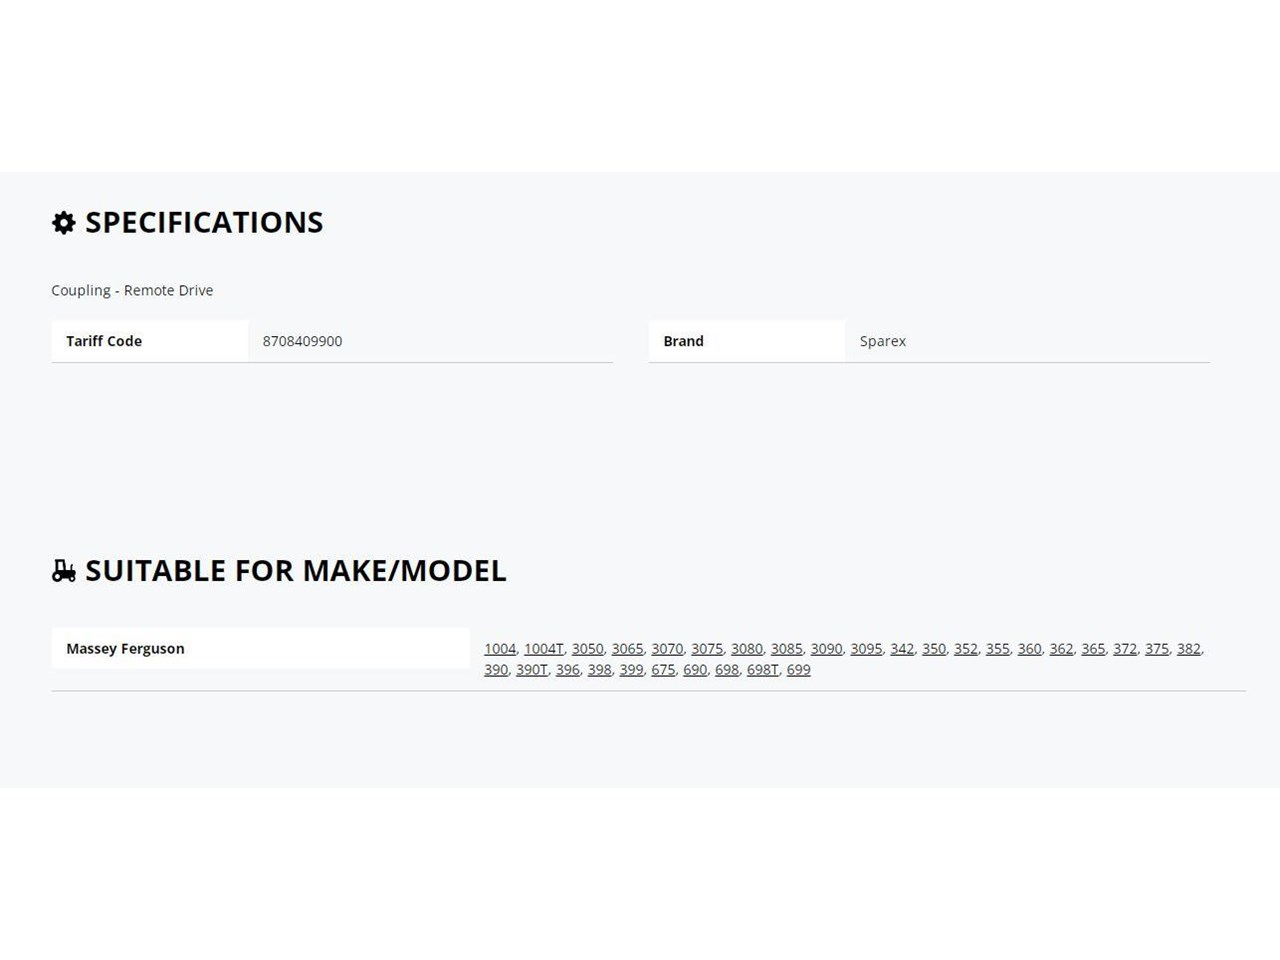Select the 342 model link
The height and width of the screenshot is (960, 1280).
tap(902, 649)
